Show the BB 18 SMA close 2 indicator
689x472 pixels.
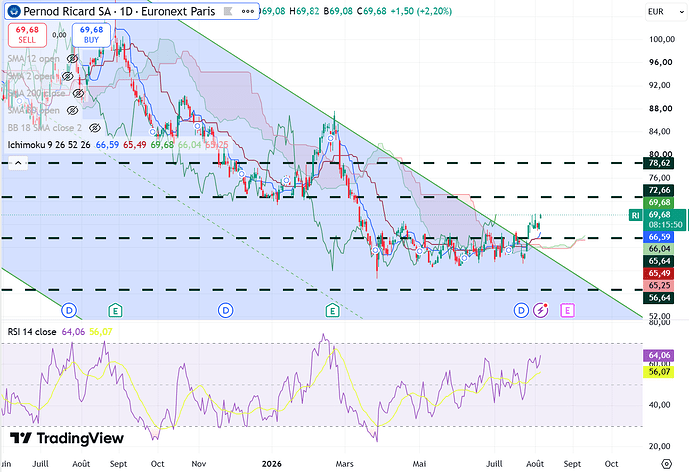point(94,128)
